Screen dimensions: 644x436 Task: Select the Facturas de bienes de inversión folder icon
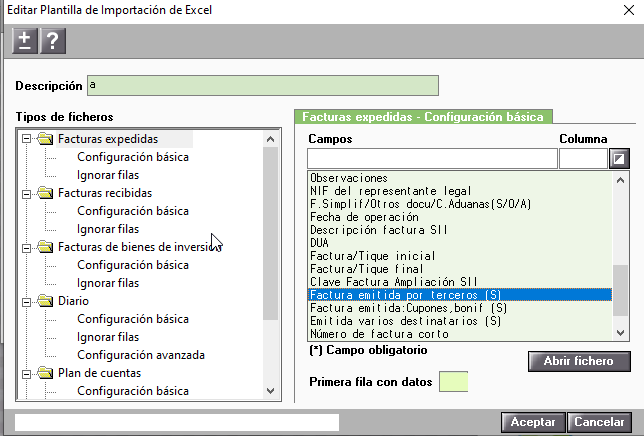(x=45, y=247)
